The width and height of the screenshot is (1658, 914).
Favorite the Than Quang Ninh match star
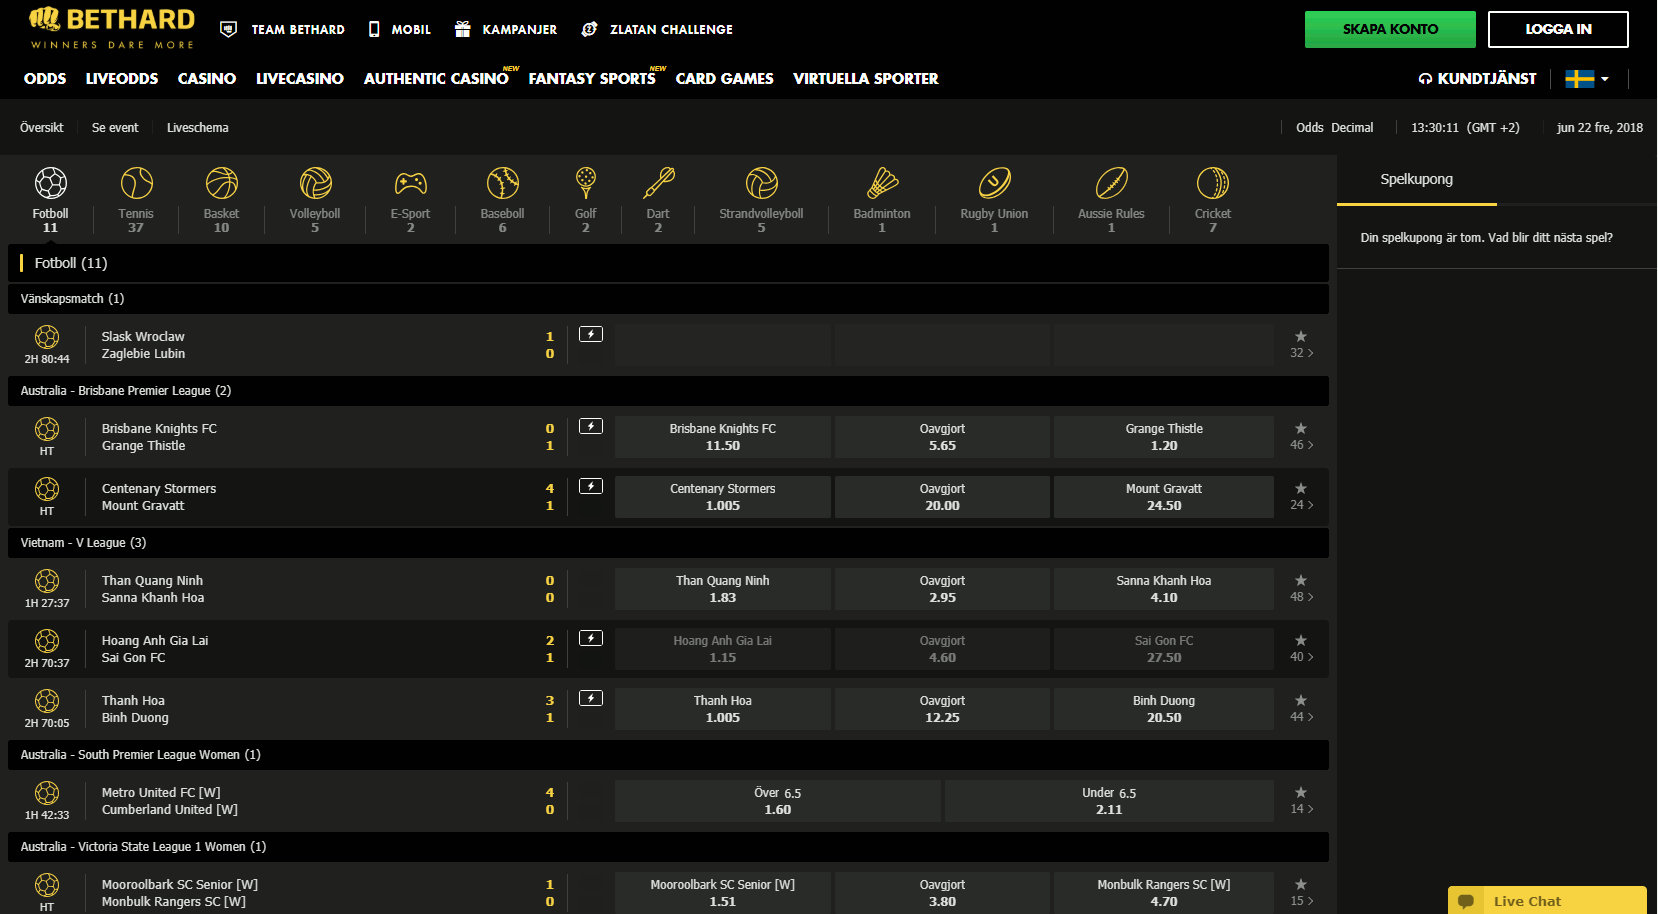(x=1301, y=580)
